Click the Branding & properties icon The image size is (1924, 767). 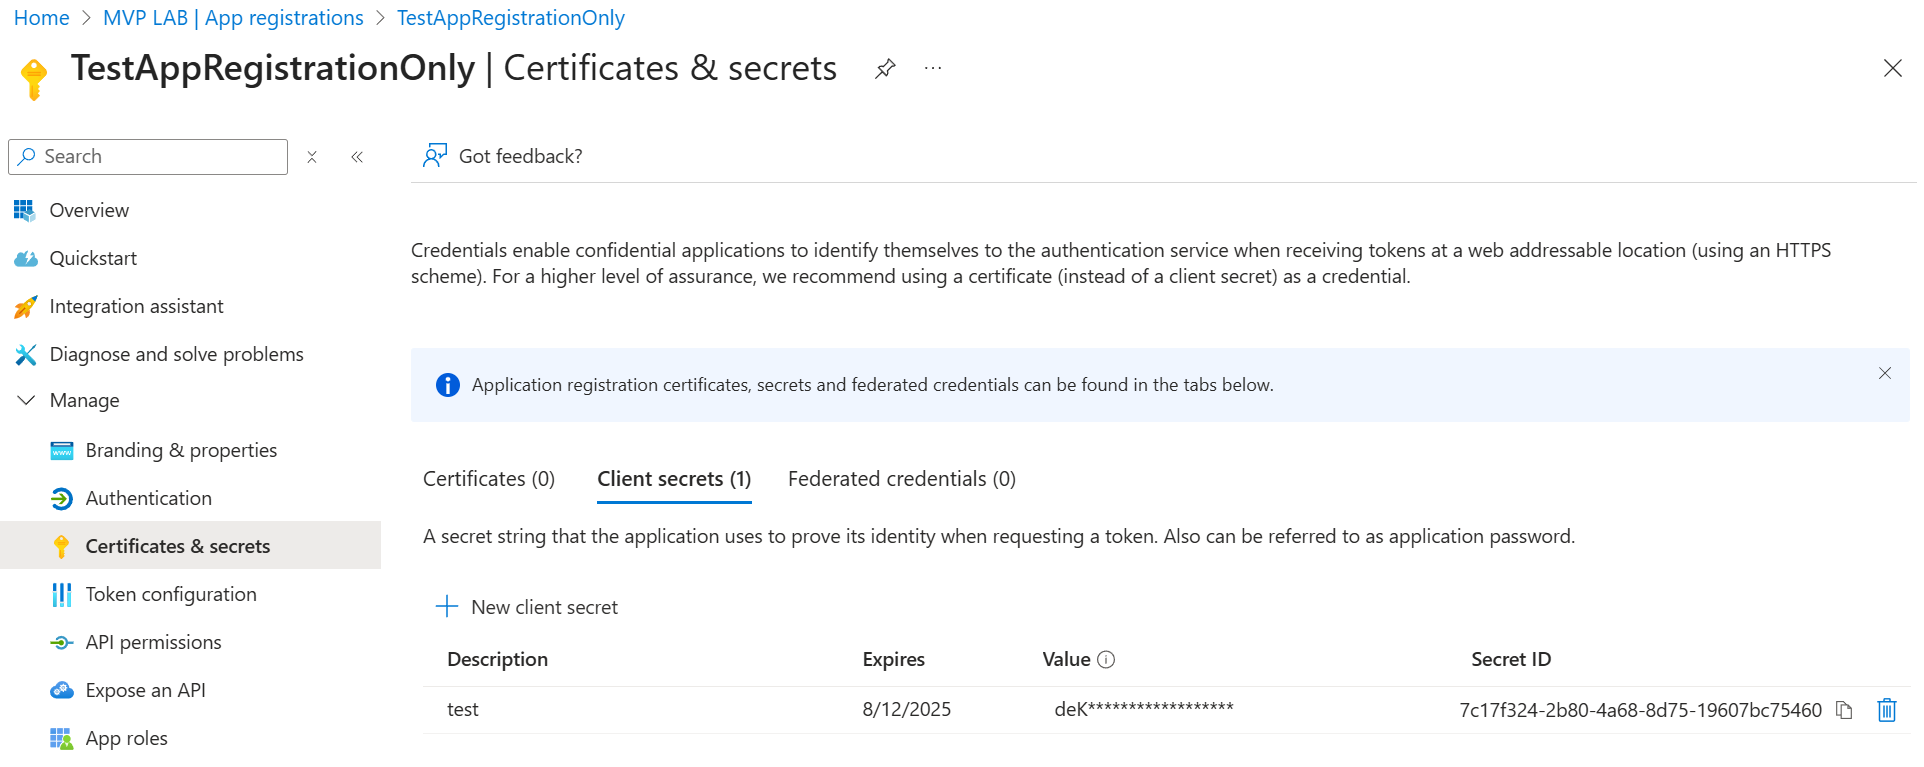click(x=62, y=451)
